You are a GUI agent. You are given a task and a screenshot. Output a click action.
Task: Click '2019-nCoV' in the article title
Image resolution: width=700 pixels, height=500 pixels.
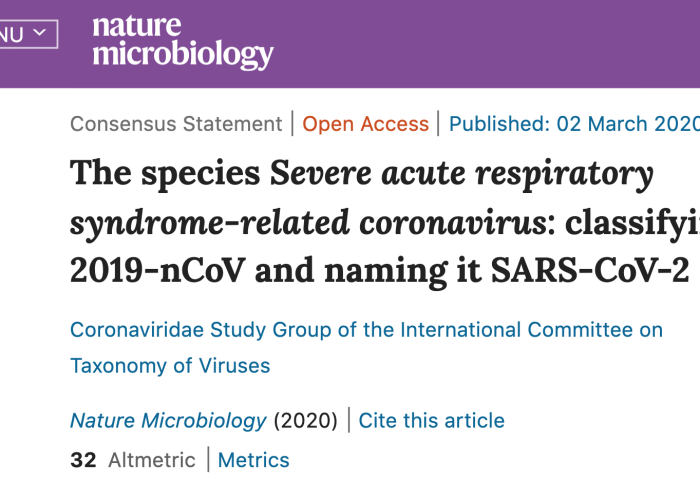click(158, 271)
